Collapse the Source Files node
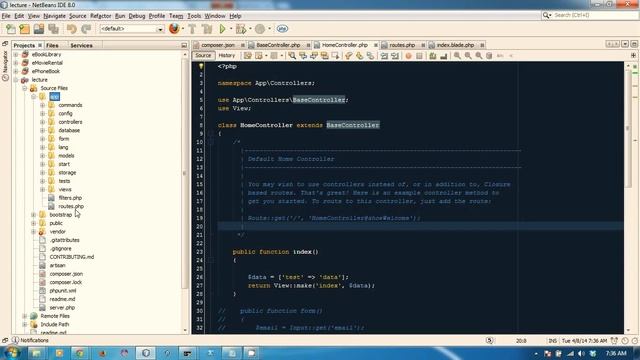Image resolution: width=640 pixels, height=360 pixels. [x=25, y=88]
